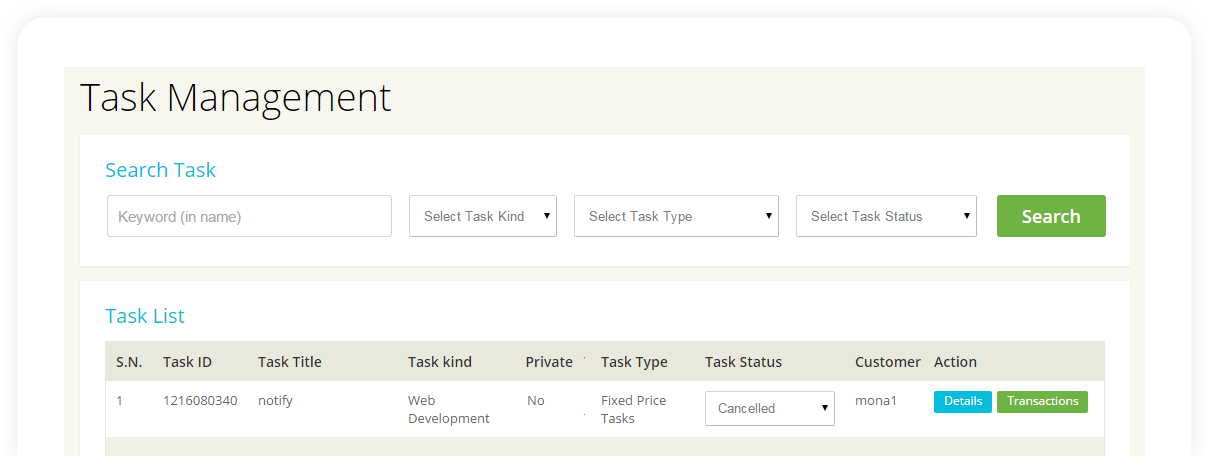
Task: Change the Cancelled task status dropdown
Action: pyautogui.click(x=770, y=408)
